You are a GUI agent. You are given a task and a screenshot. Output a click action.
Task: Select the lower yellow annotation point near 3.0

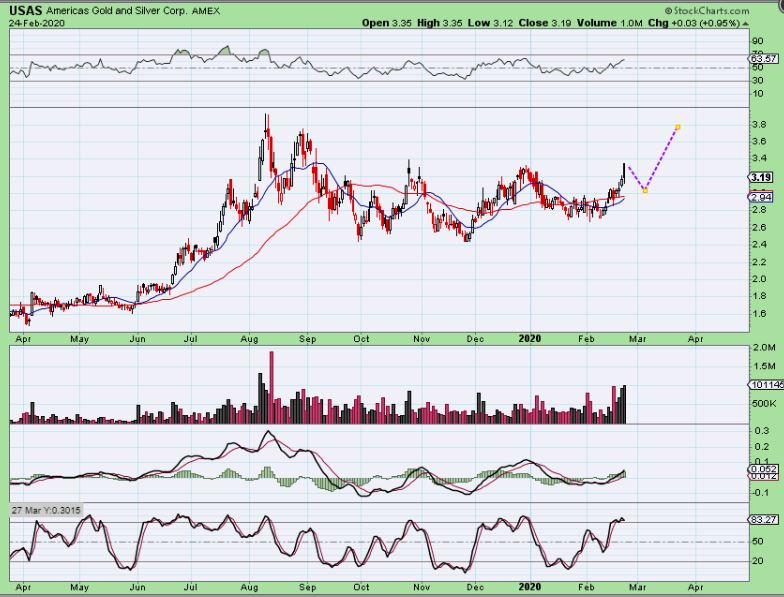(645, 190)
